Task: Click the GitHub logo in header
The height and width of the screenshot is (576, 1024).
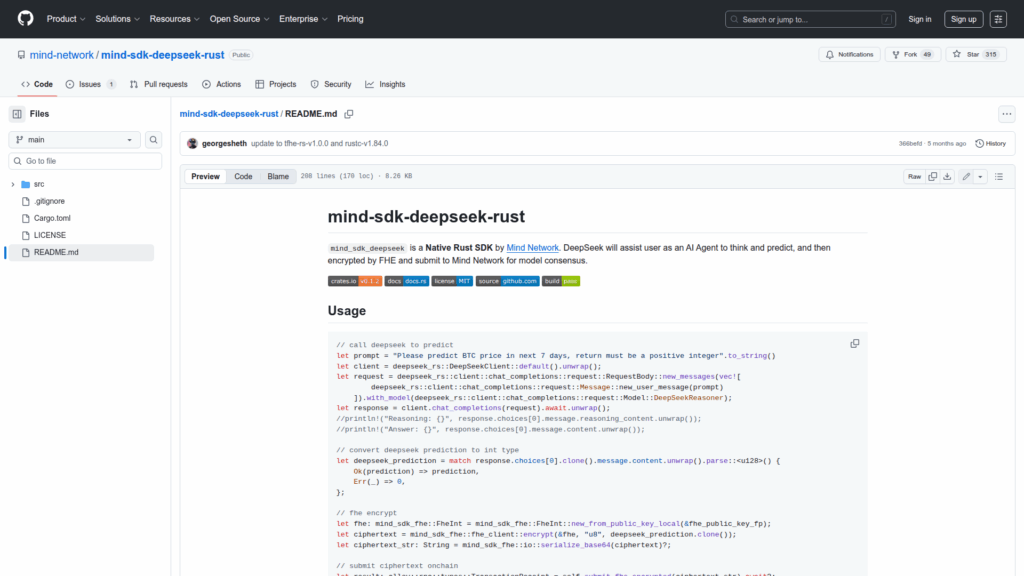Action: click(25, 19)
